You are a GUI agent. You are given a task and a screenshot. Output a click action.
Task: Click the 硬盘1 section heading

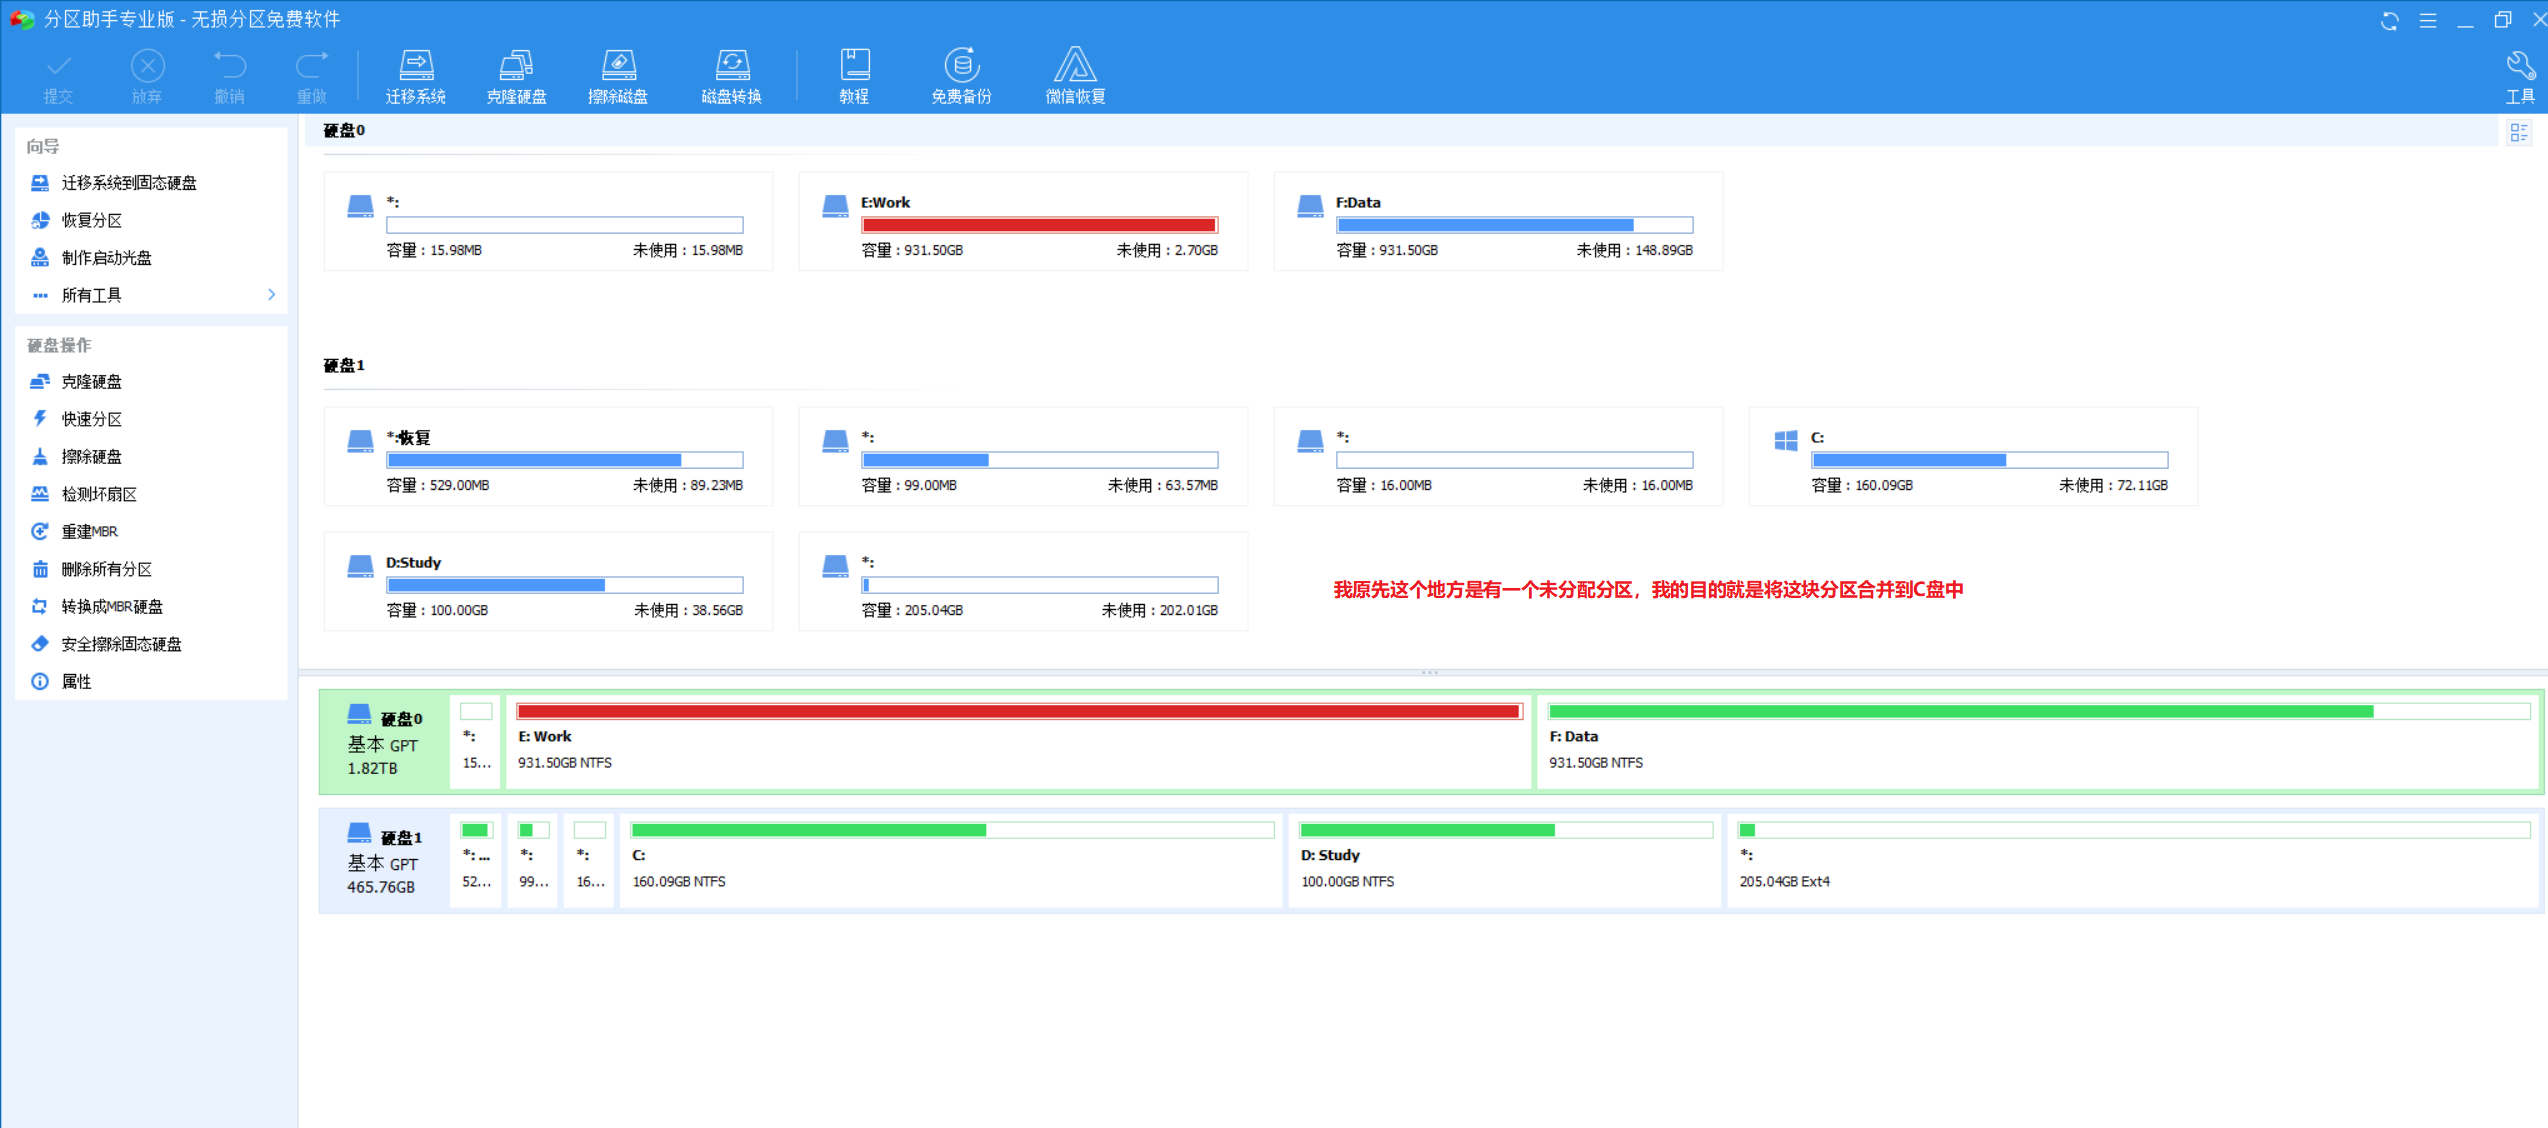(x=344, y=365)
